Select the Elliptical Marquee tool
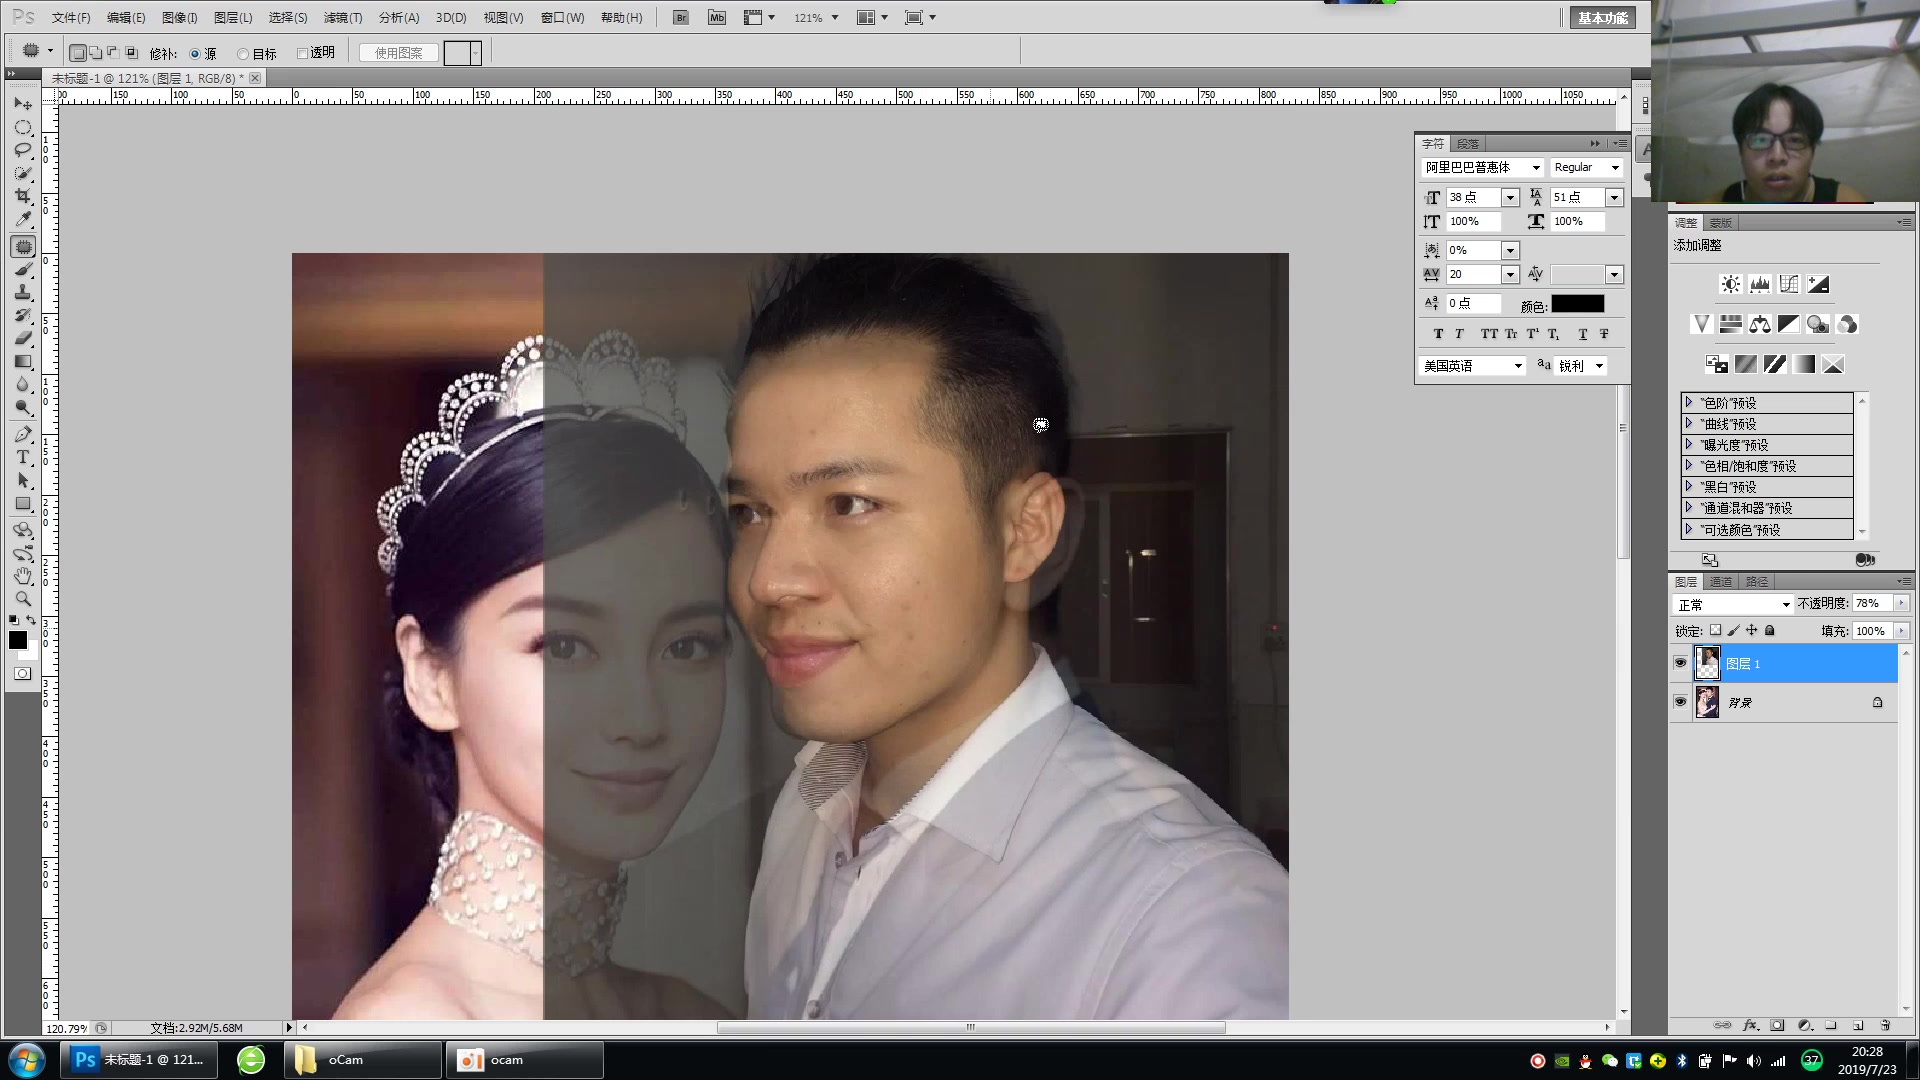 coord(23,127)
